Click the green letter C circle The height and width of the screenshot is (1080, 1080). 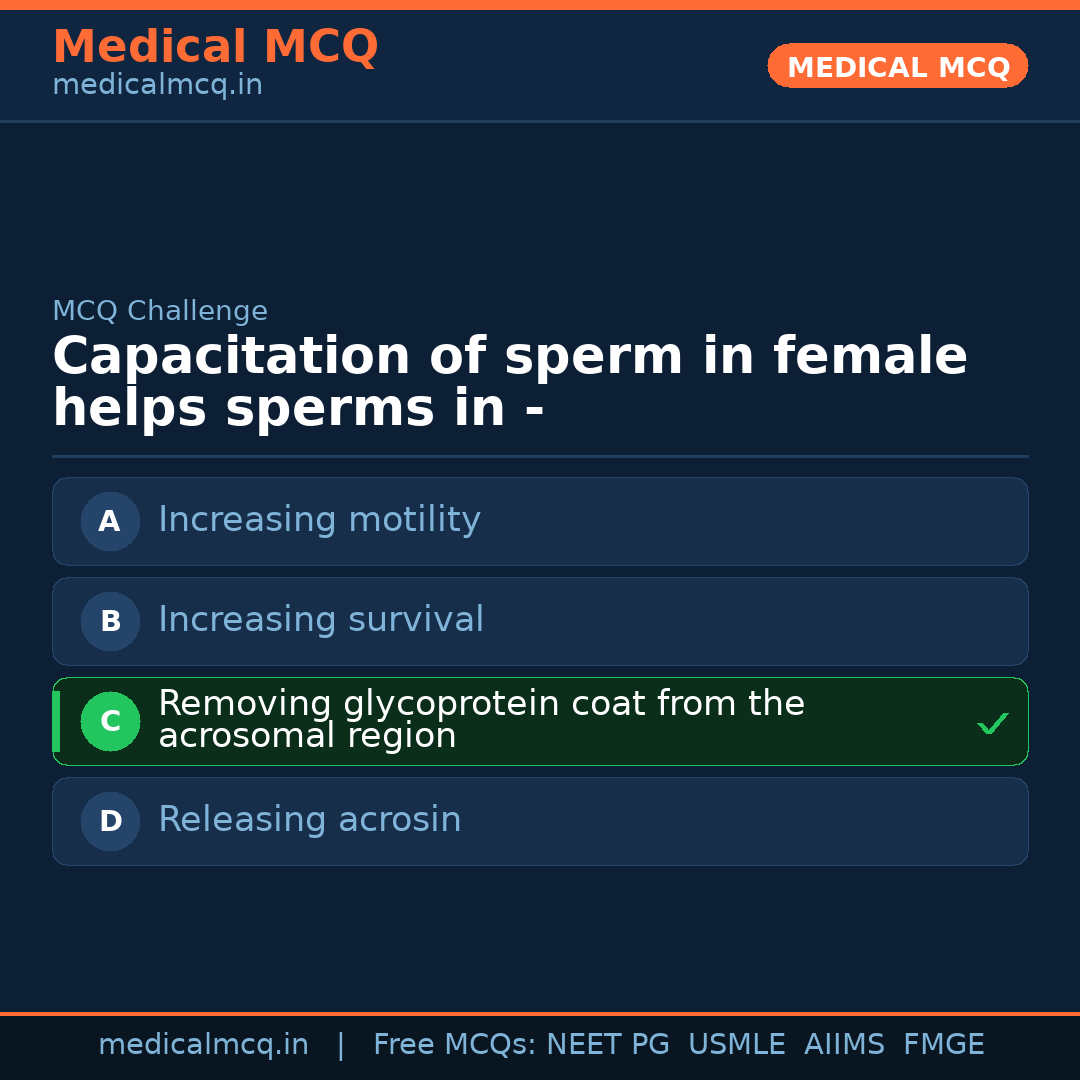(110, 721)
